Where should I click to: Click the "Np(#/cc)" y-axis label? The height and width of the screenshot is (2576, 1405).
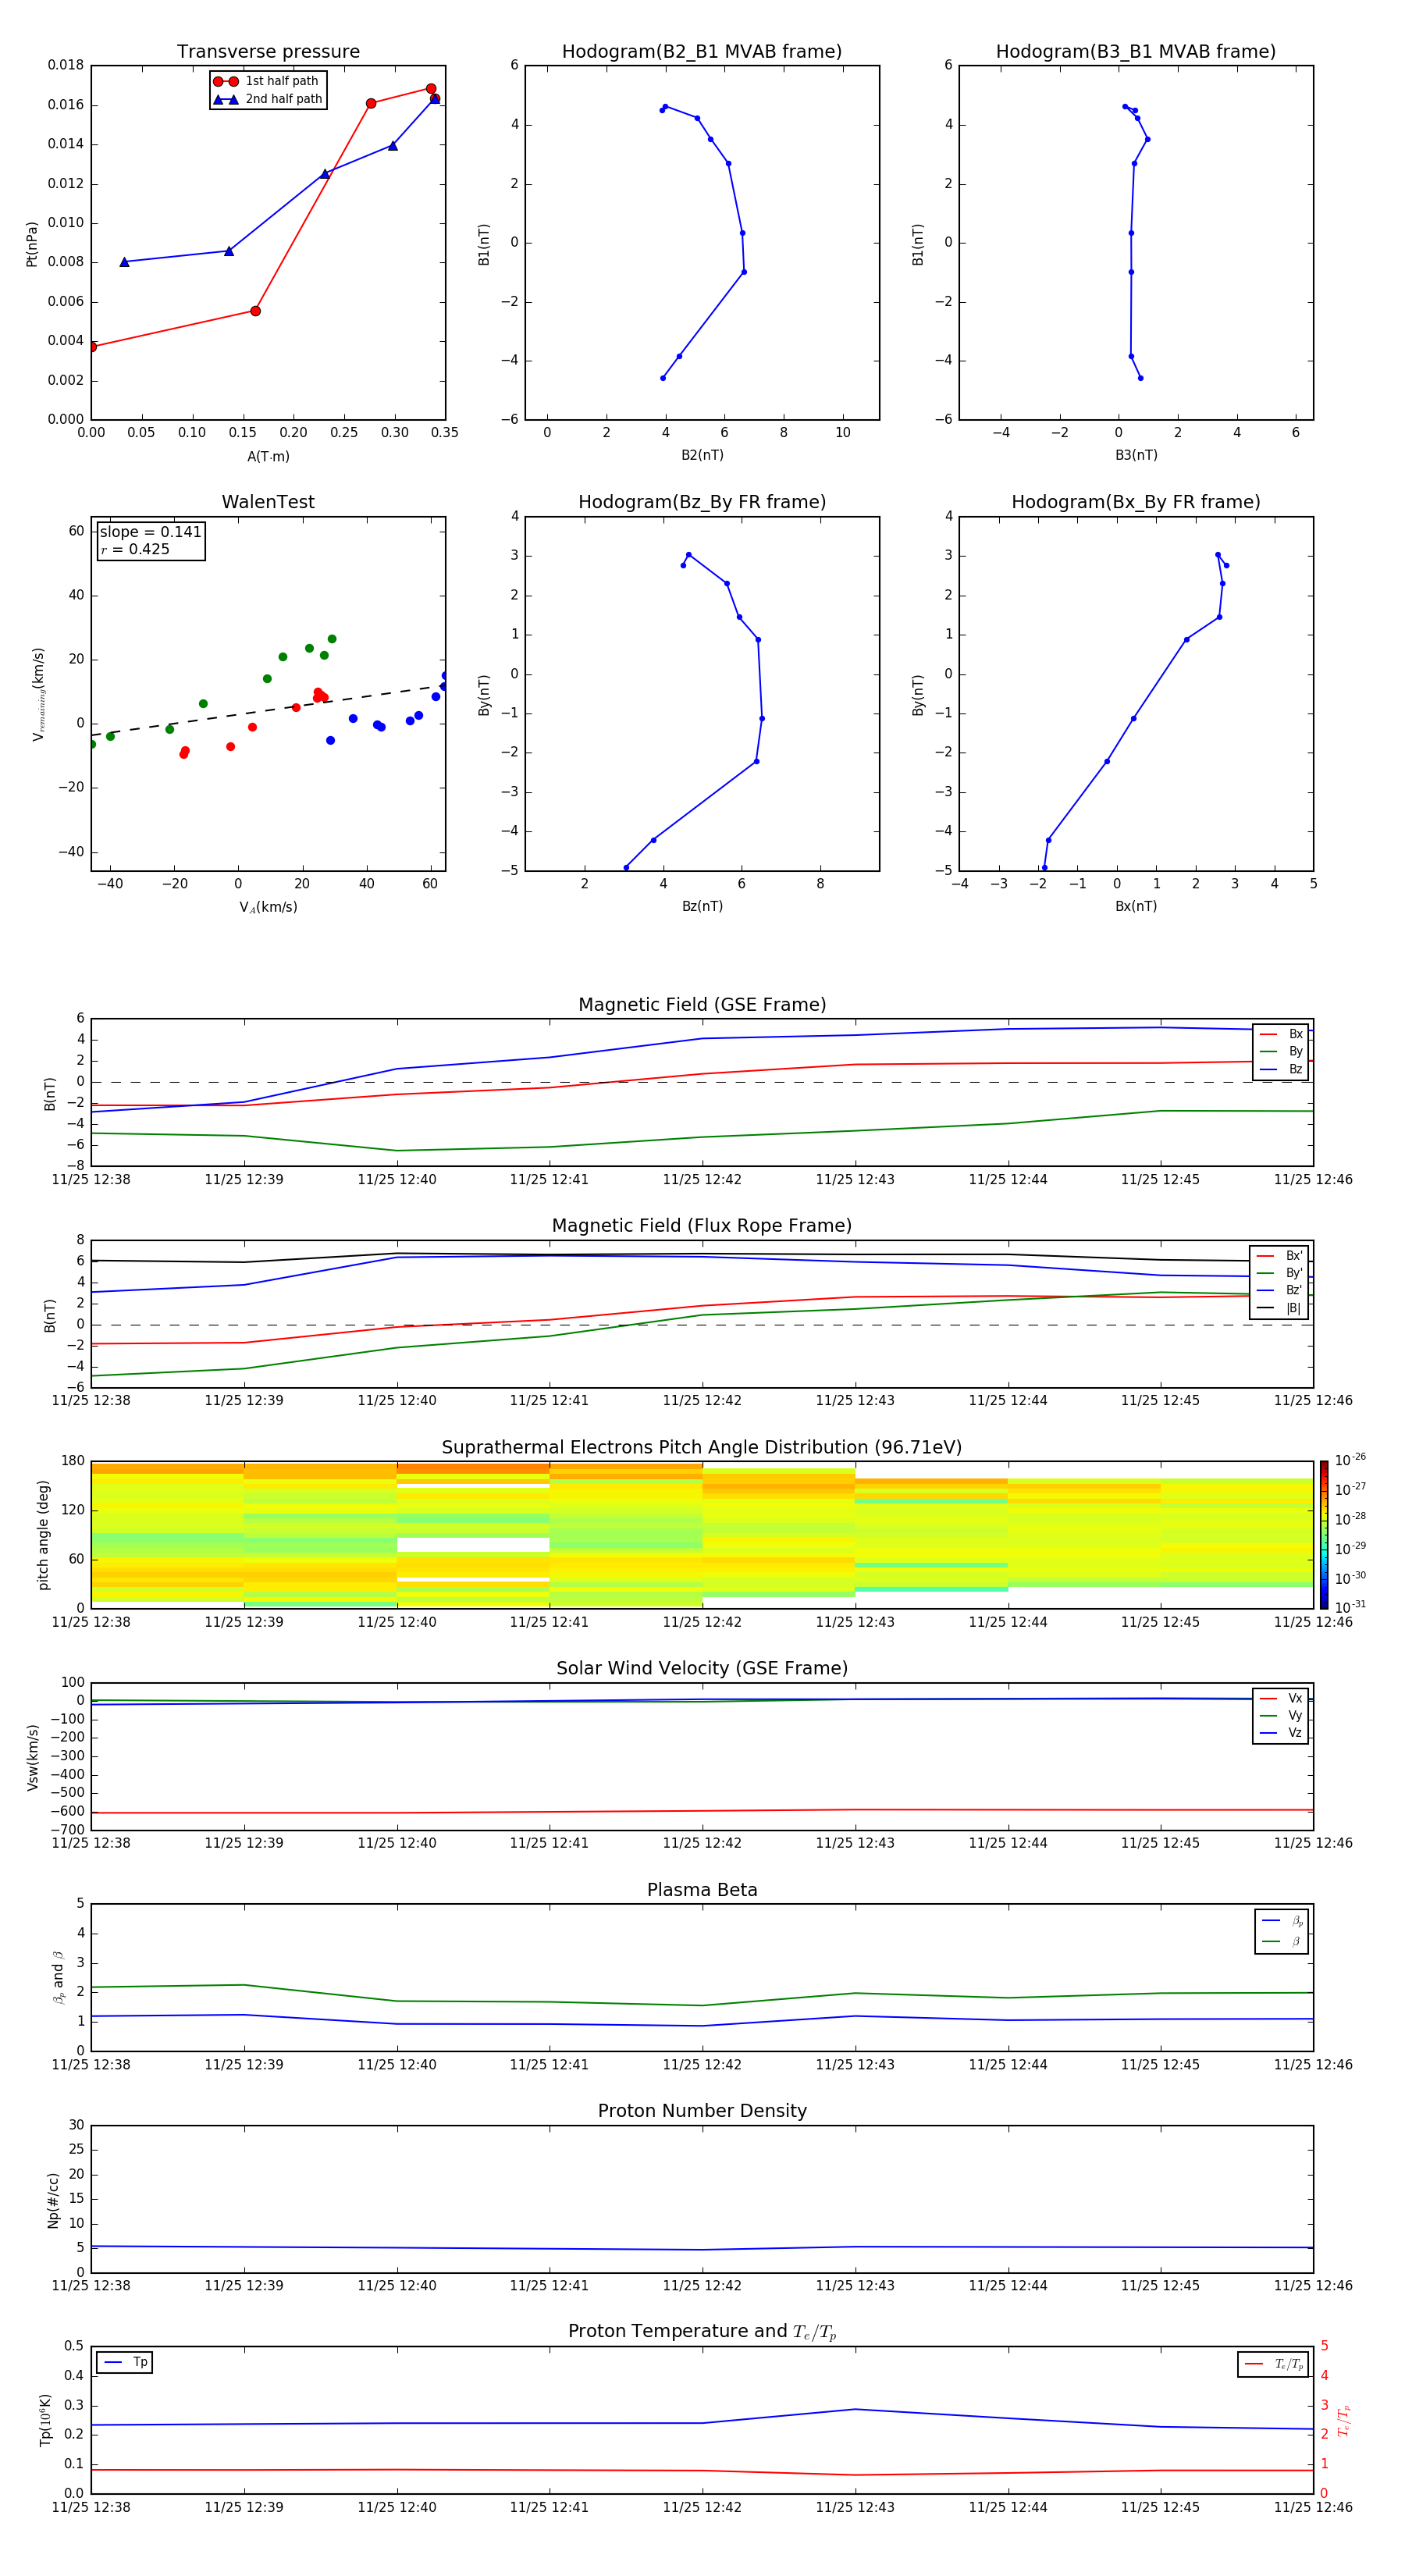[x=53, y=2200]
